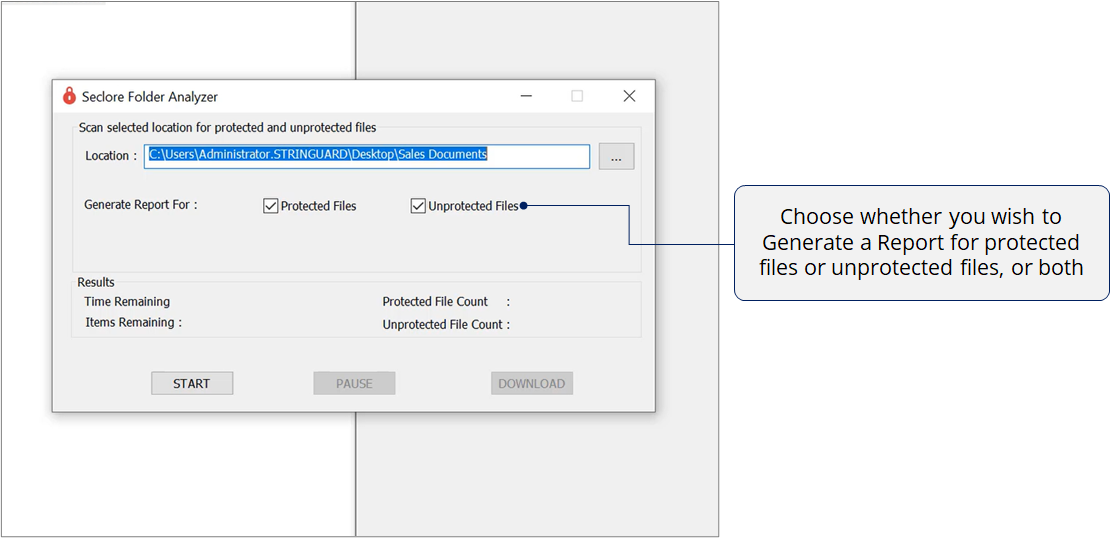Close the Seclore Folder Analyzer window
Screen dimensions: 1110x538
[x=629, y=96]
